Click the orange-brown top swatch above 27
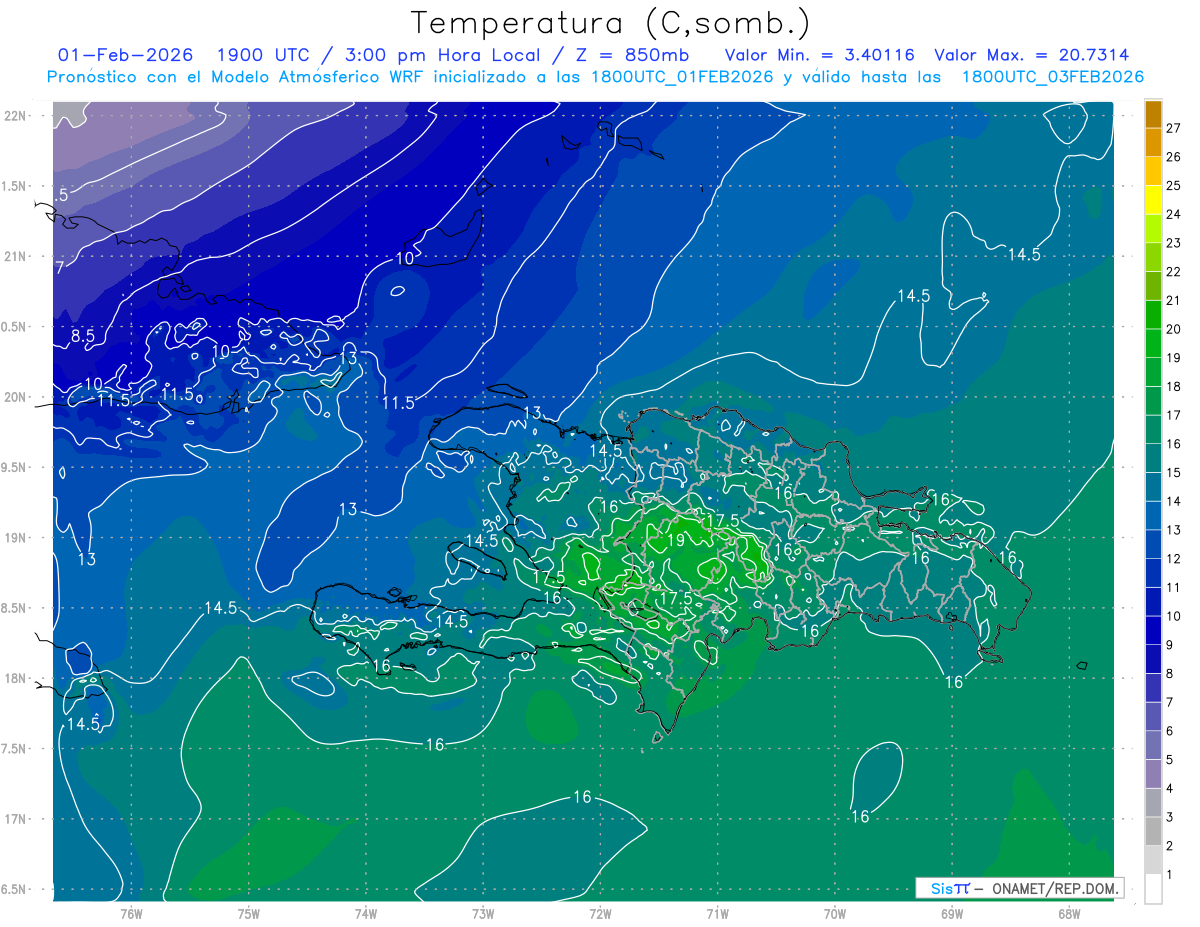The height and width of the screenshot is (927, 1200). point(1153,113)
